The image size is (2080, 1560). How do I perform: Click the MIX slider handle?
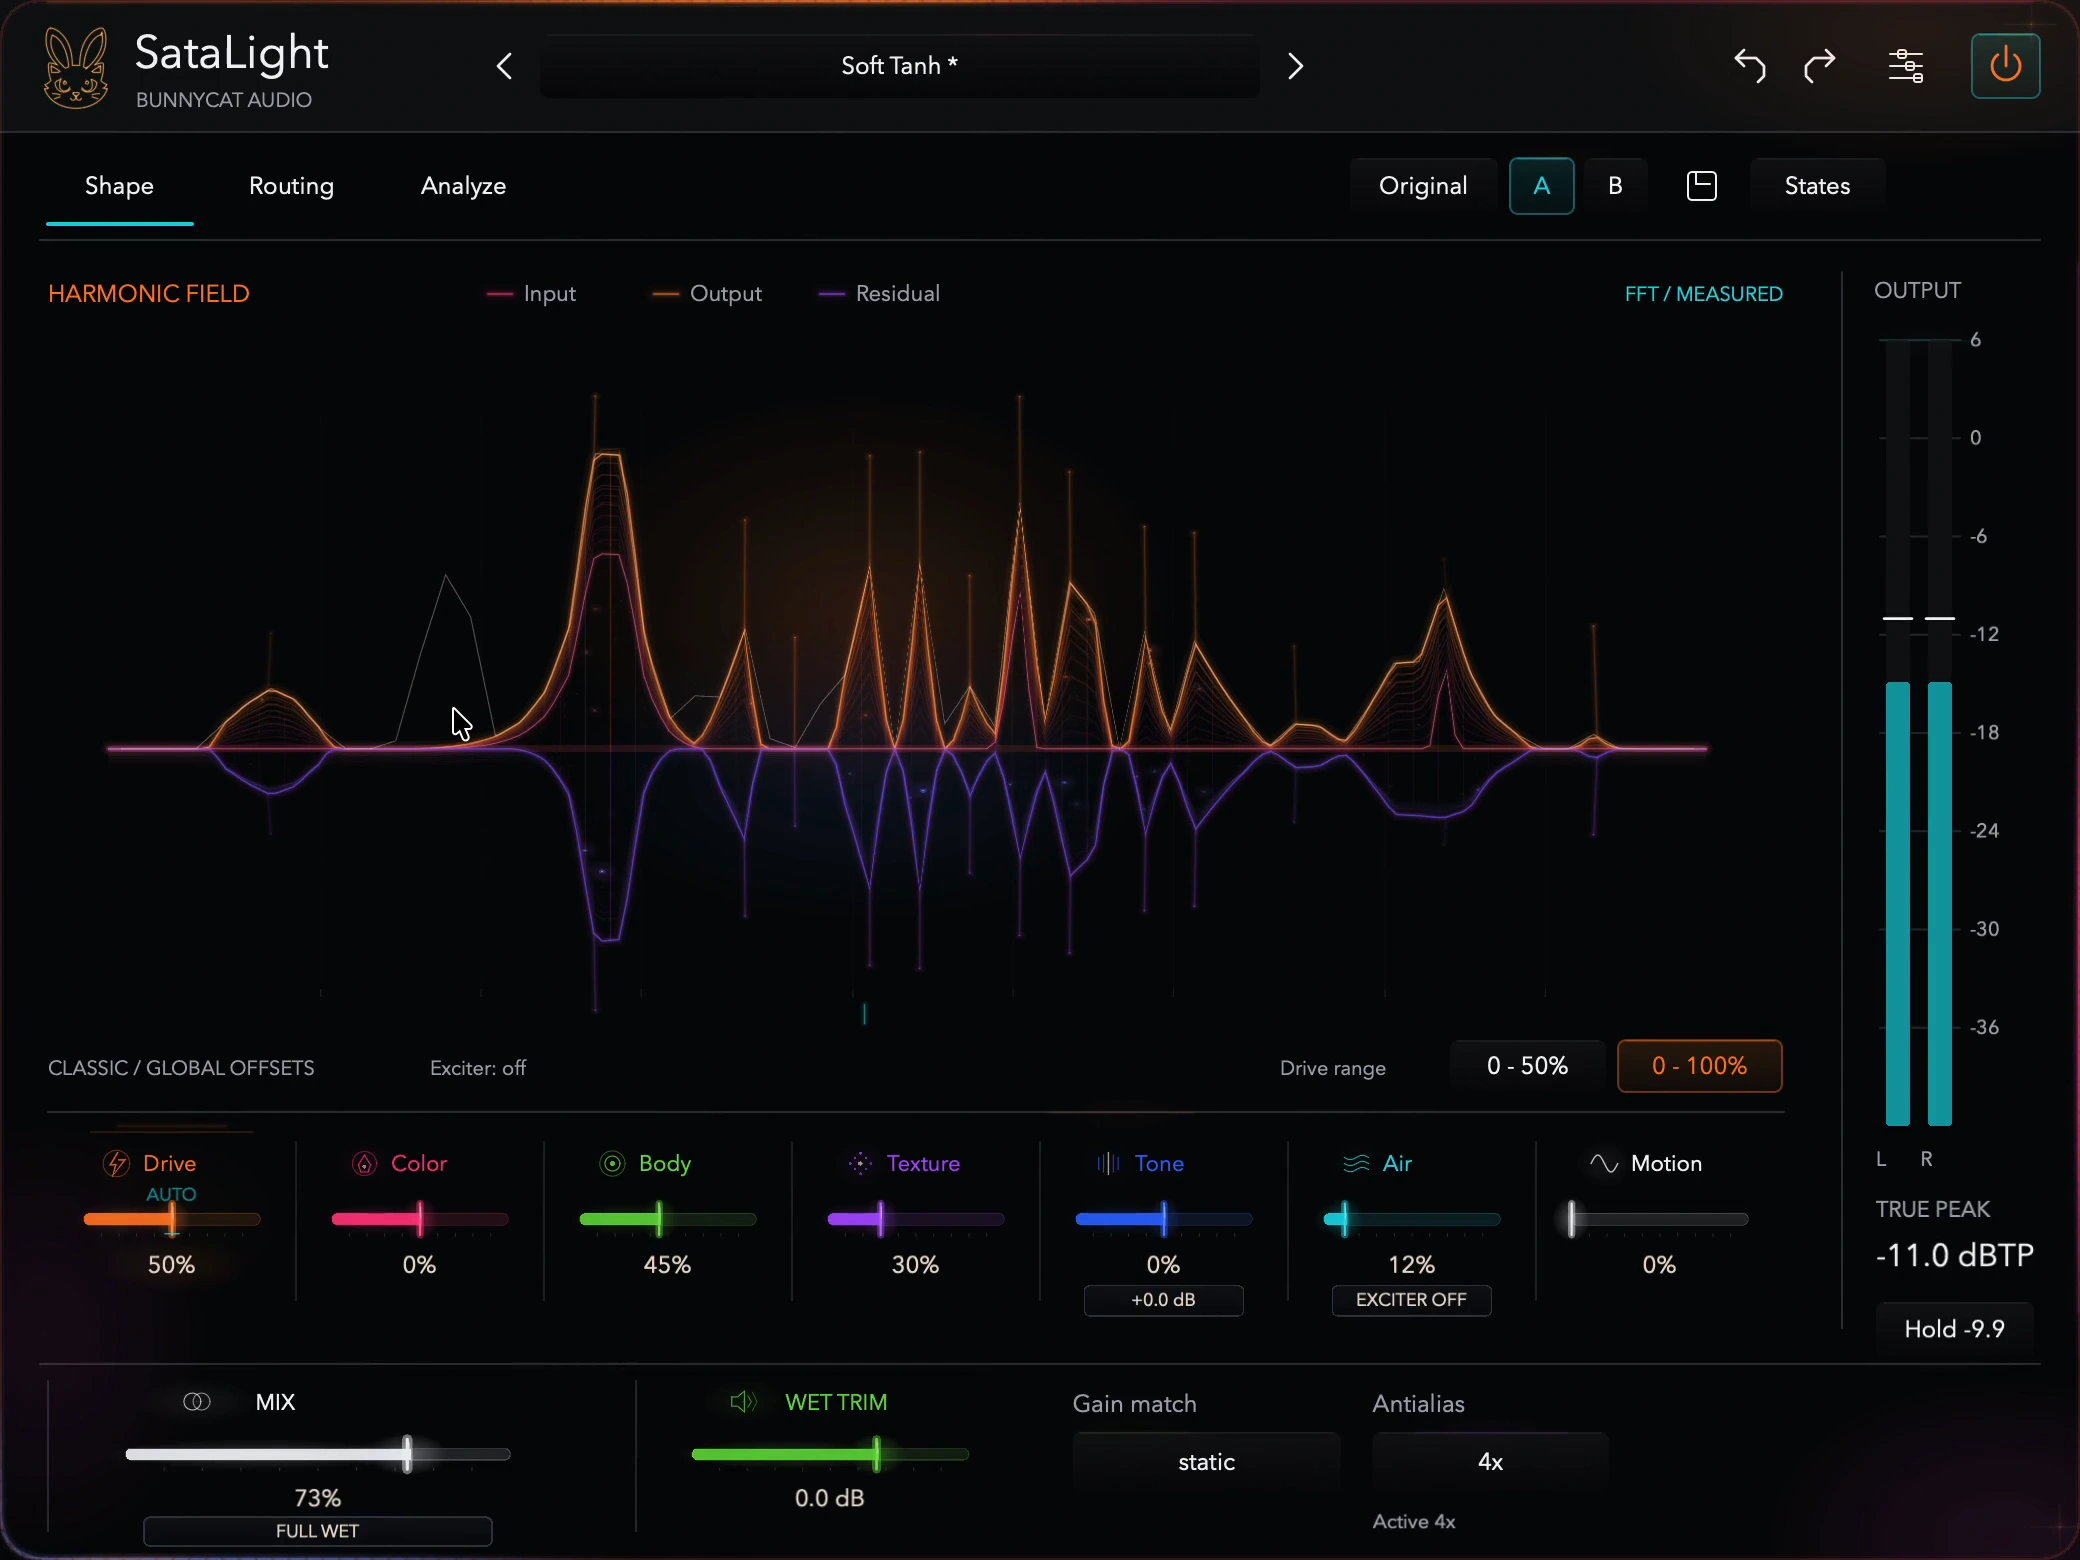(x=407, y=1454)
